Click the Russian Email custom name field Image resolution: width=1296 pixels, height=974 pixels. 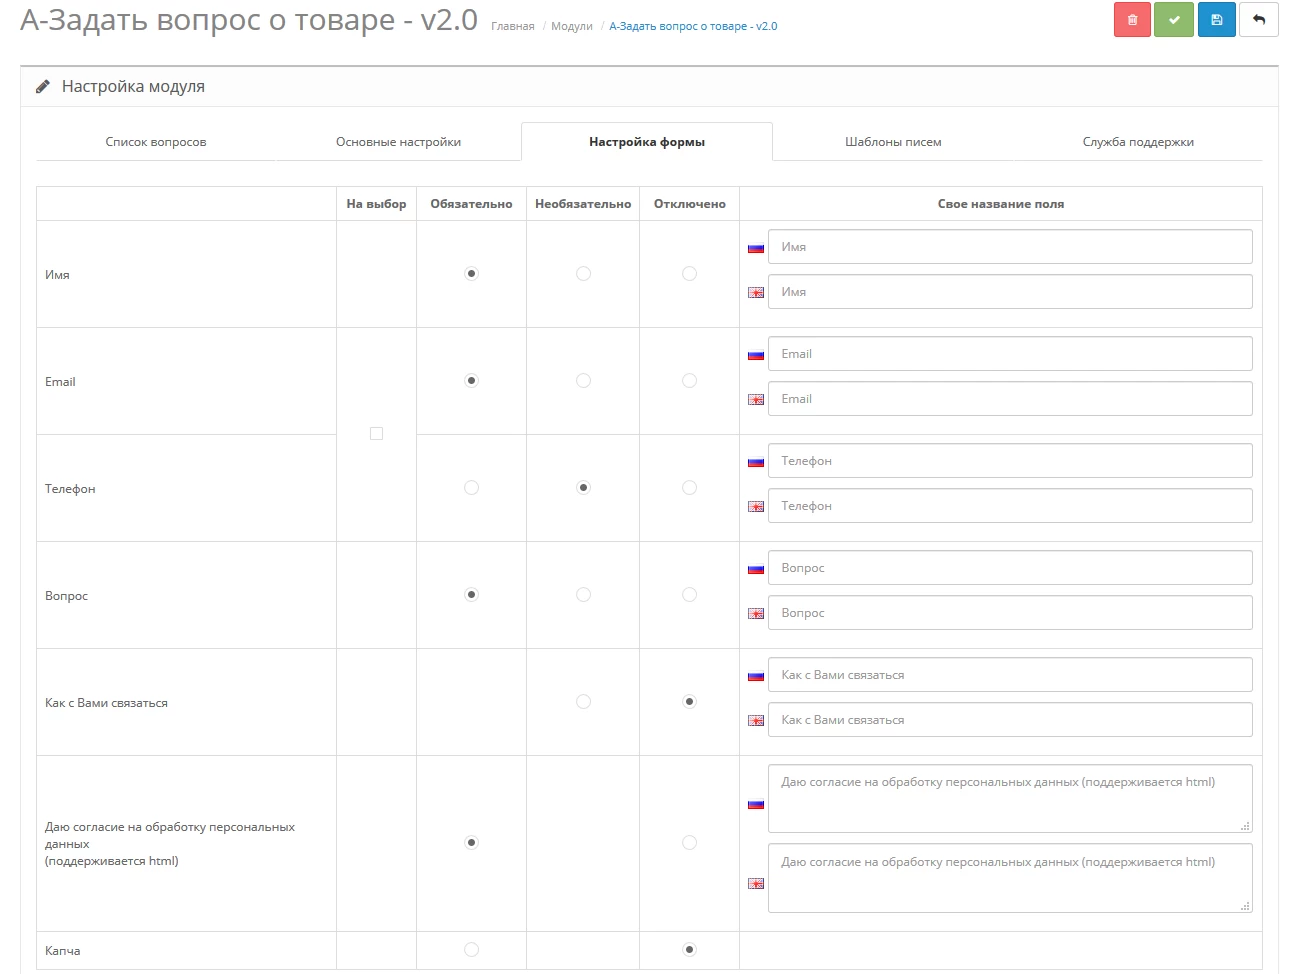[1010, 354]
